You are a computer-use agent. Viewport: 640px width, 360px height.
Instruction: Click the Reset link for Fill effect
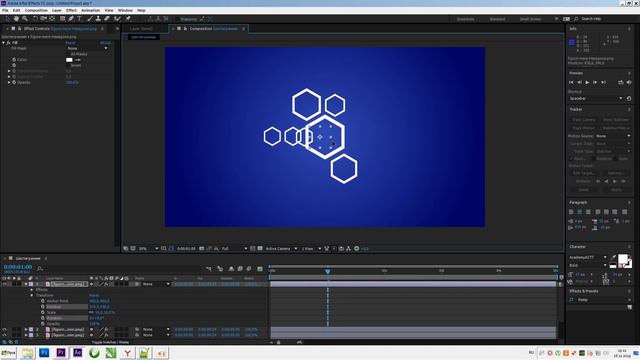coord(70,42)
